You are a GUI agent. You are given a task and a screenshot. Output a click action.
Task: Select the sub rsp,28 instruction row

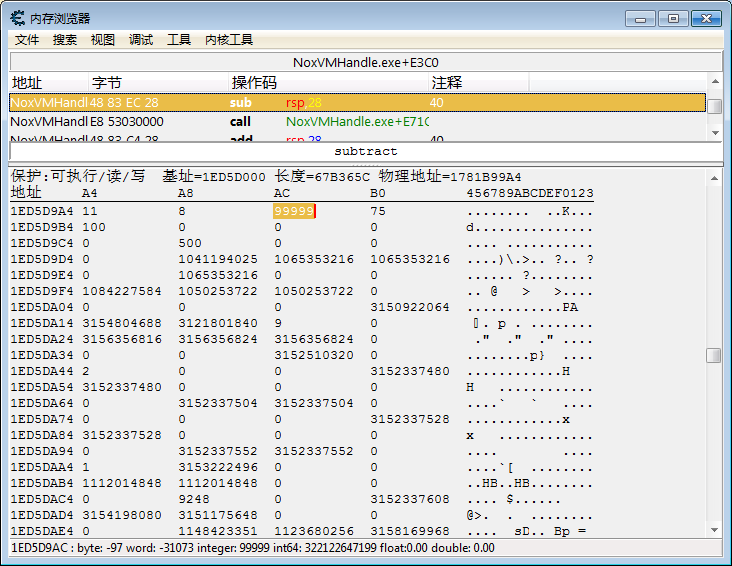[x=357, y=102]
